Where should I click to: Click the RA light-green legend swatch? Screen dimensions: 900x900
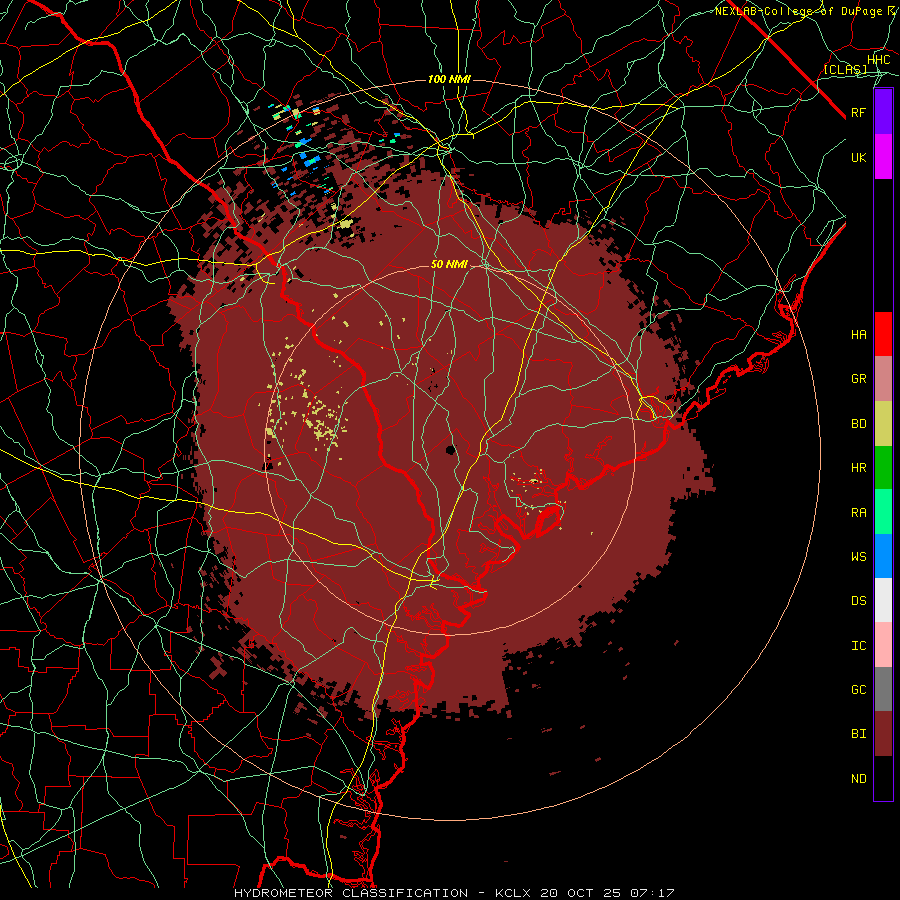(x=883, y=512)
